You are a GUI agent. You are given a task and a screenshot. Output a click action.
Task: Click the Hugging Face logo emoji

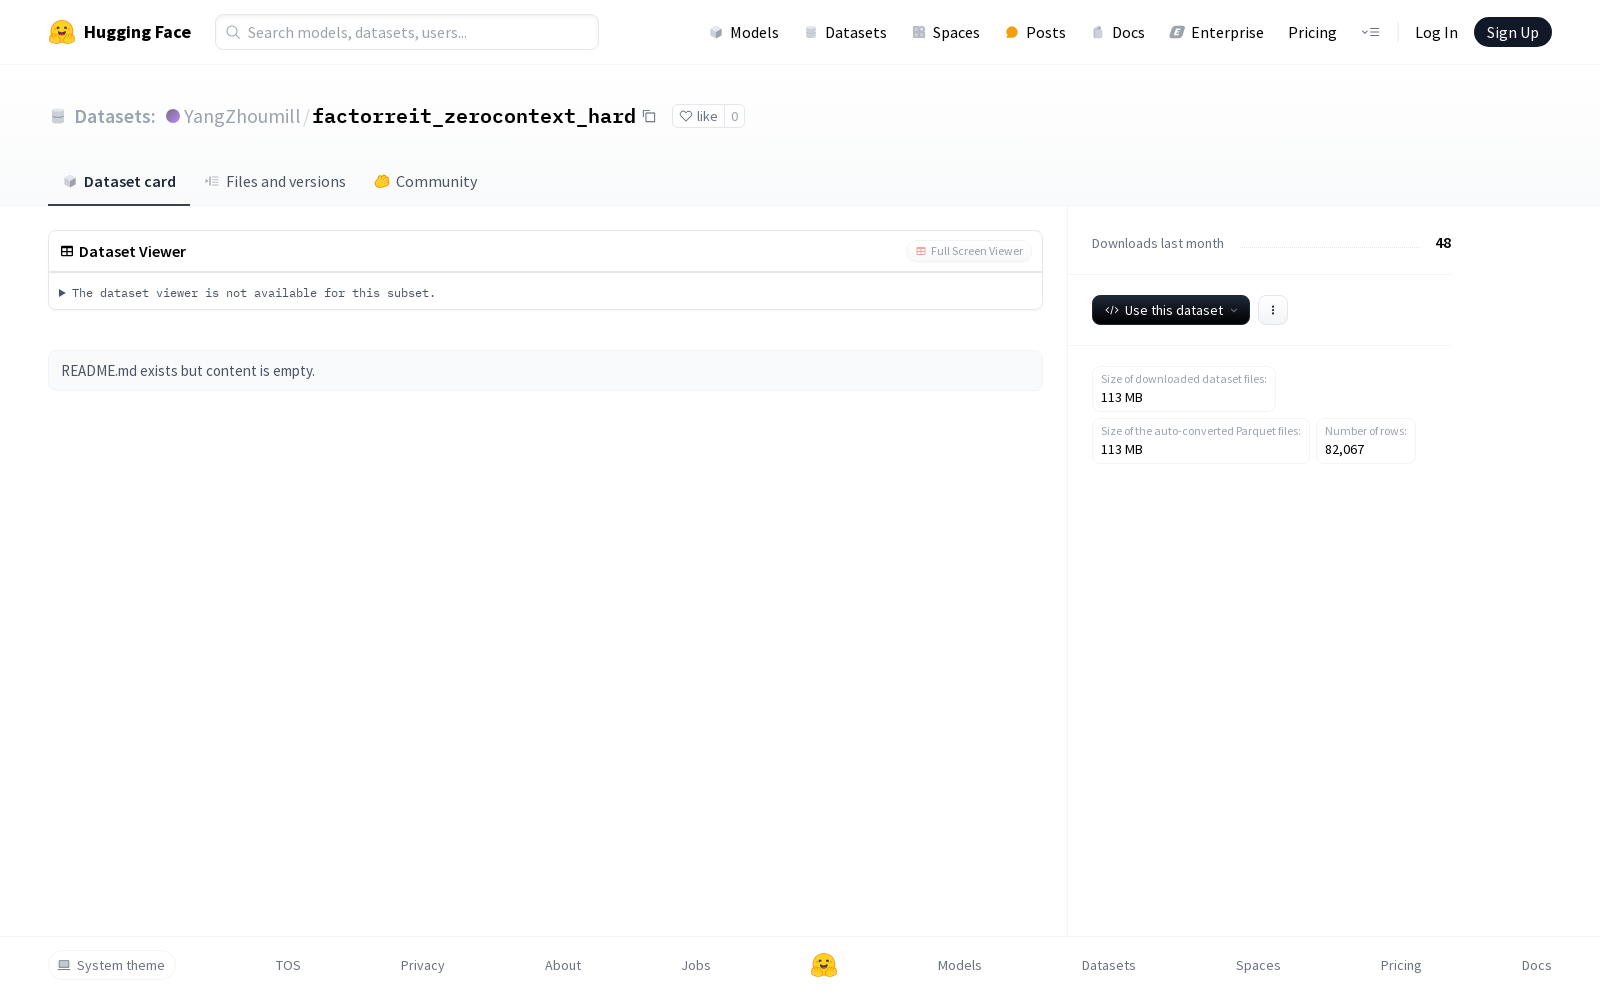coord(62,32)
